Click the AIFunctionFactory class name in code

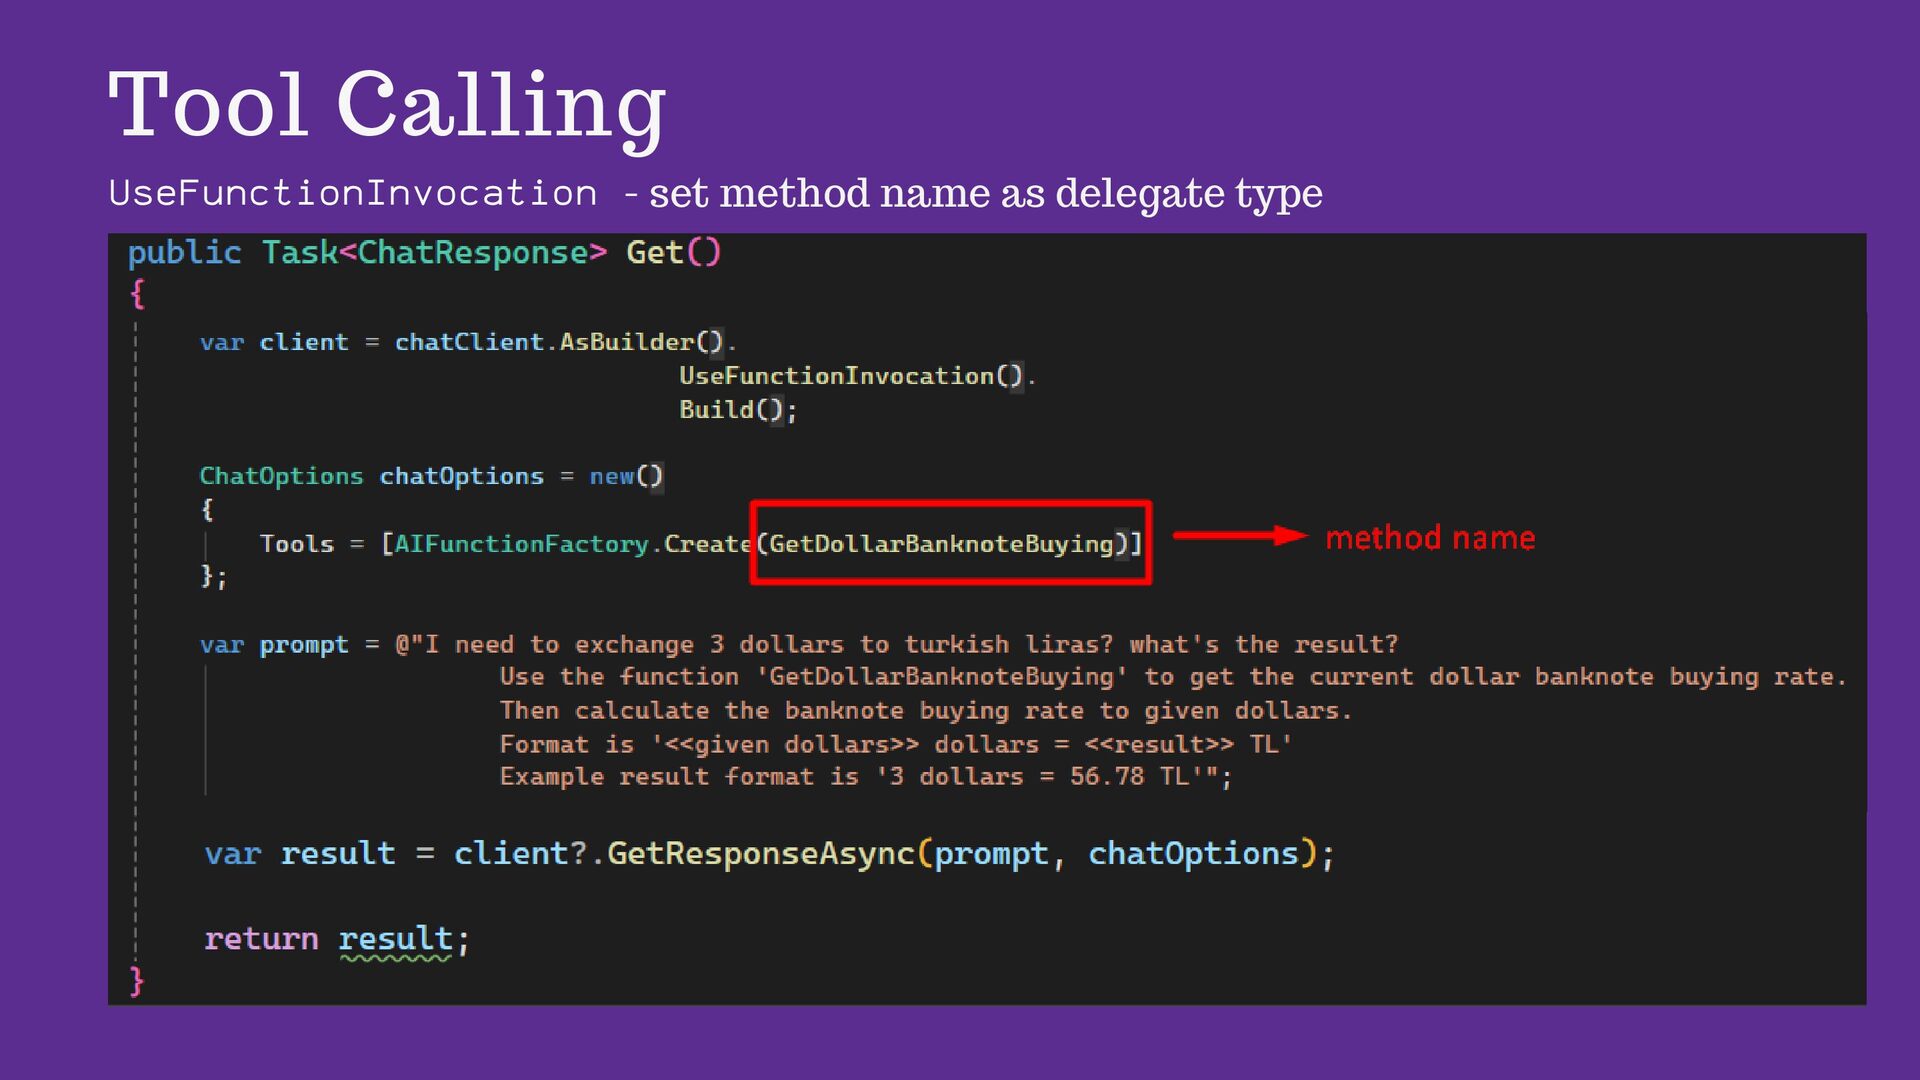coord(521,544)
